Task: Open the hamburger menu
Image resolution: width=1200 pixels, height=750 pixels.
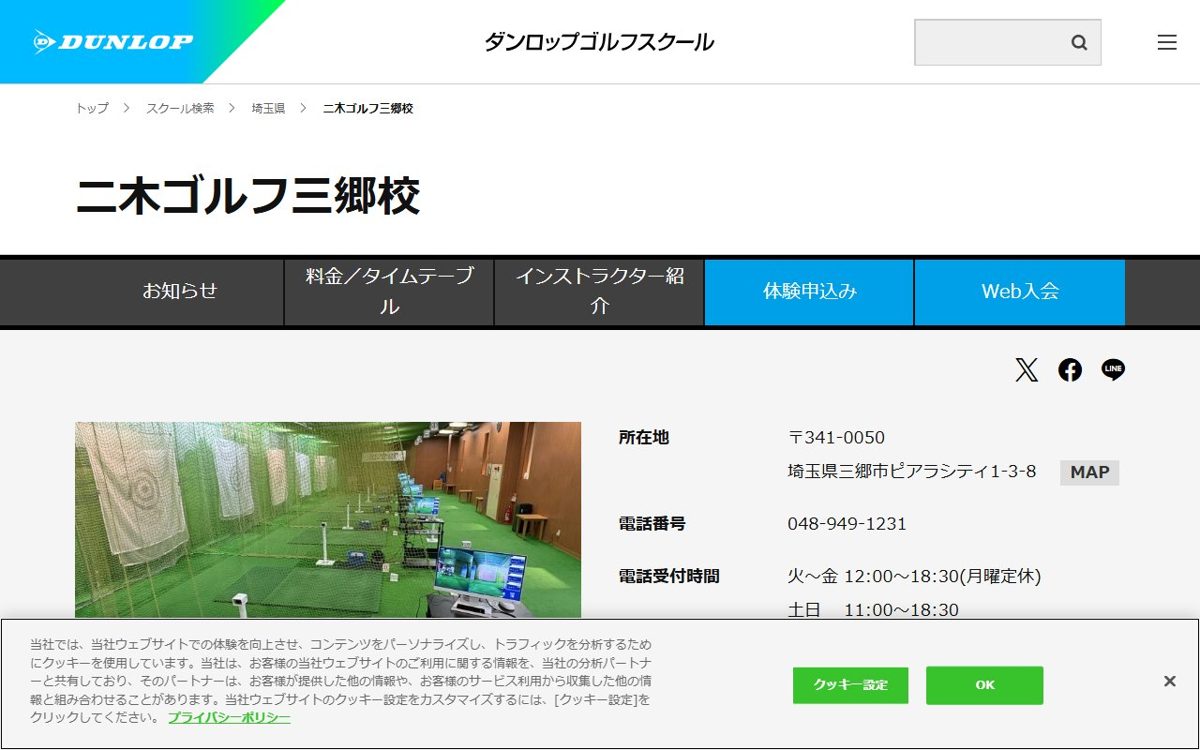Action: click(1167, 42)
